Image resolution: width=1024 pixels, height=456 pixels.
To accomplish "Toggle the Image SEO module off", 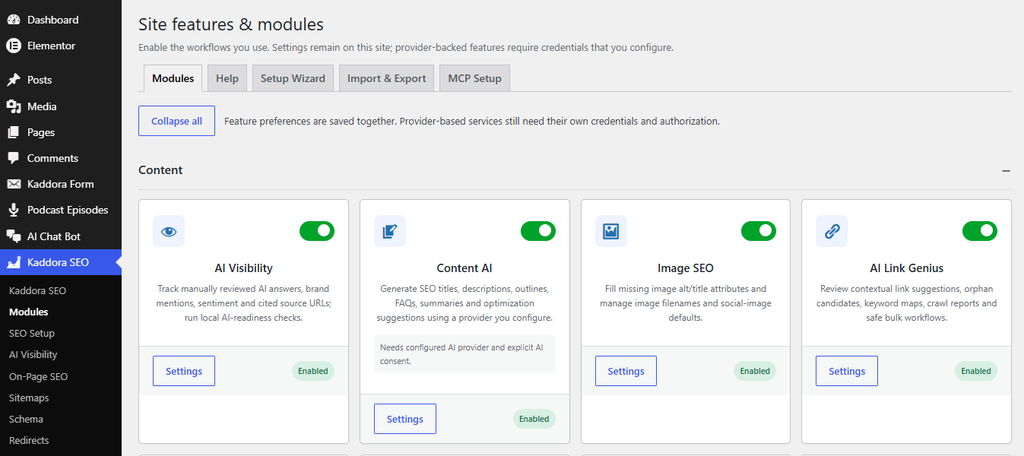I will click(x=759, y=231).
